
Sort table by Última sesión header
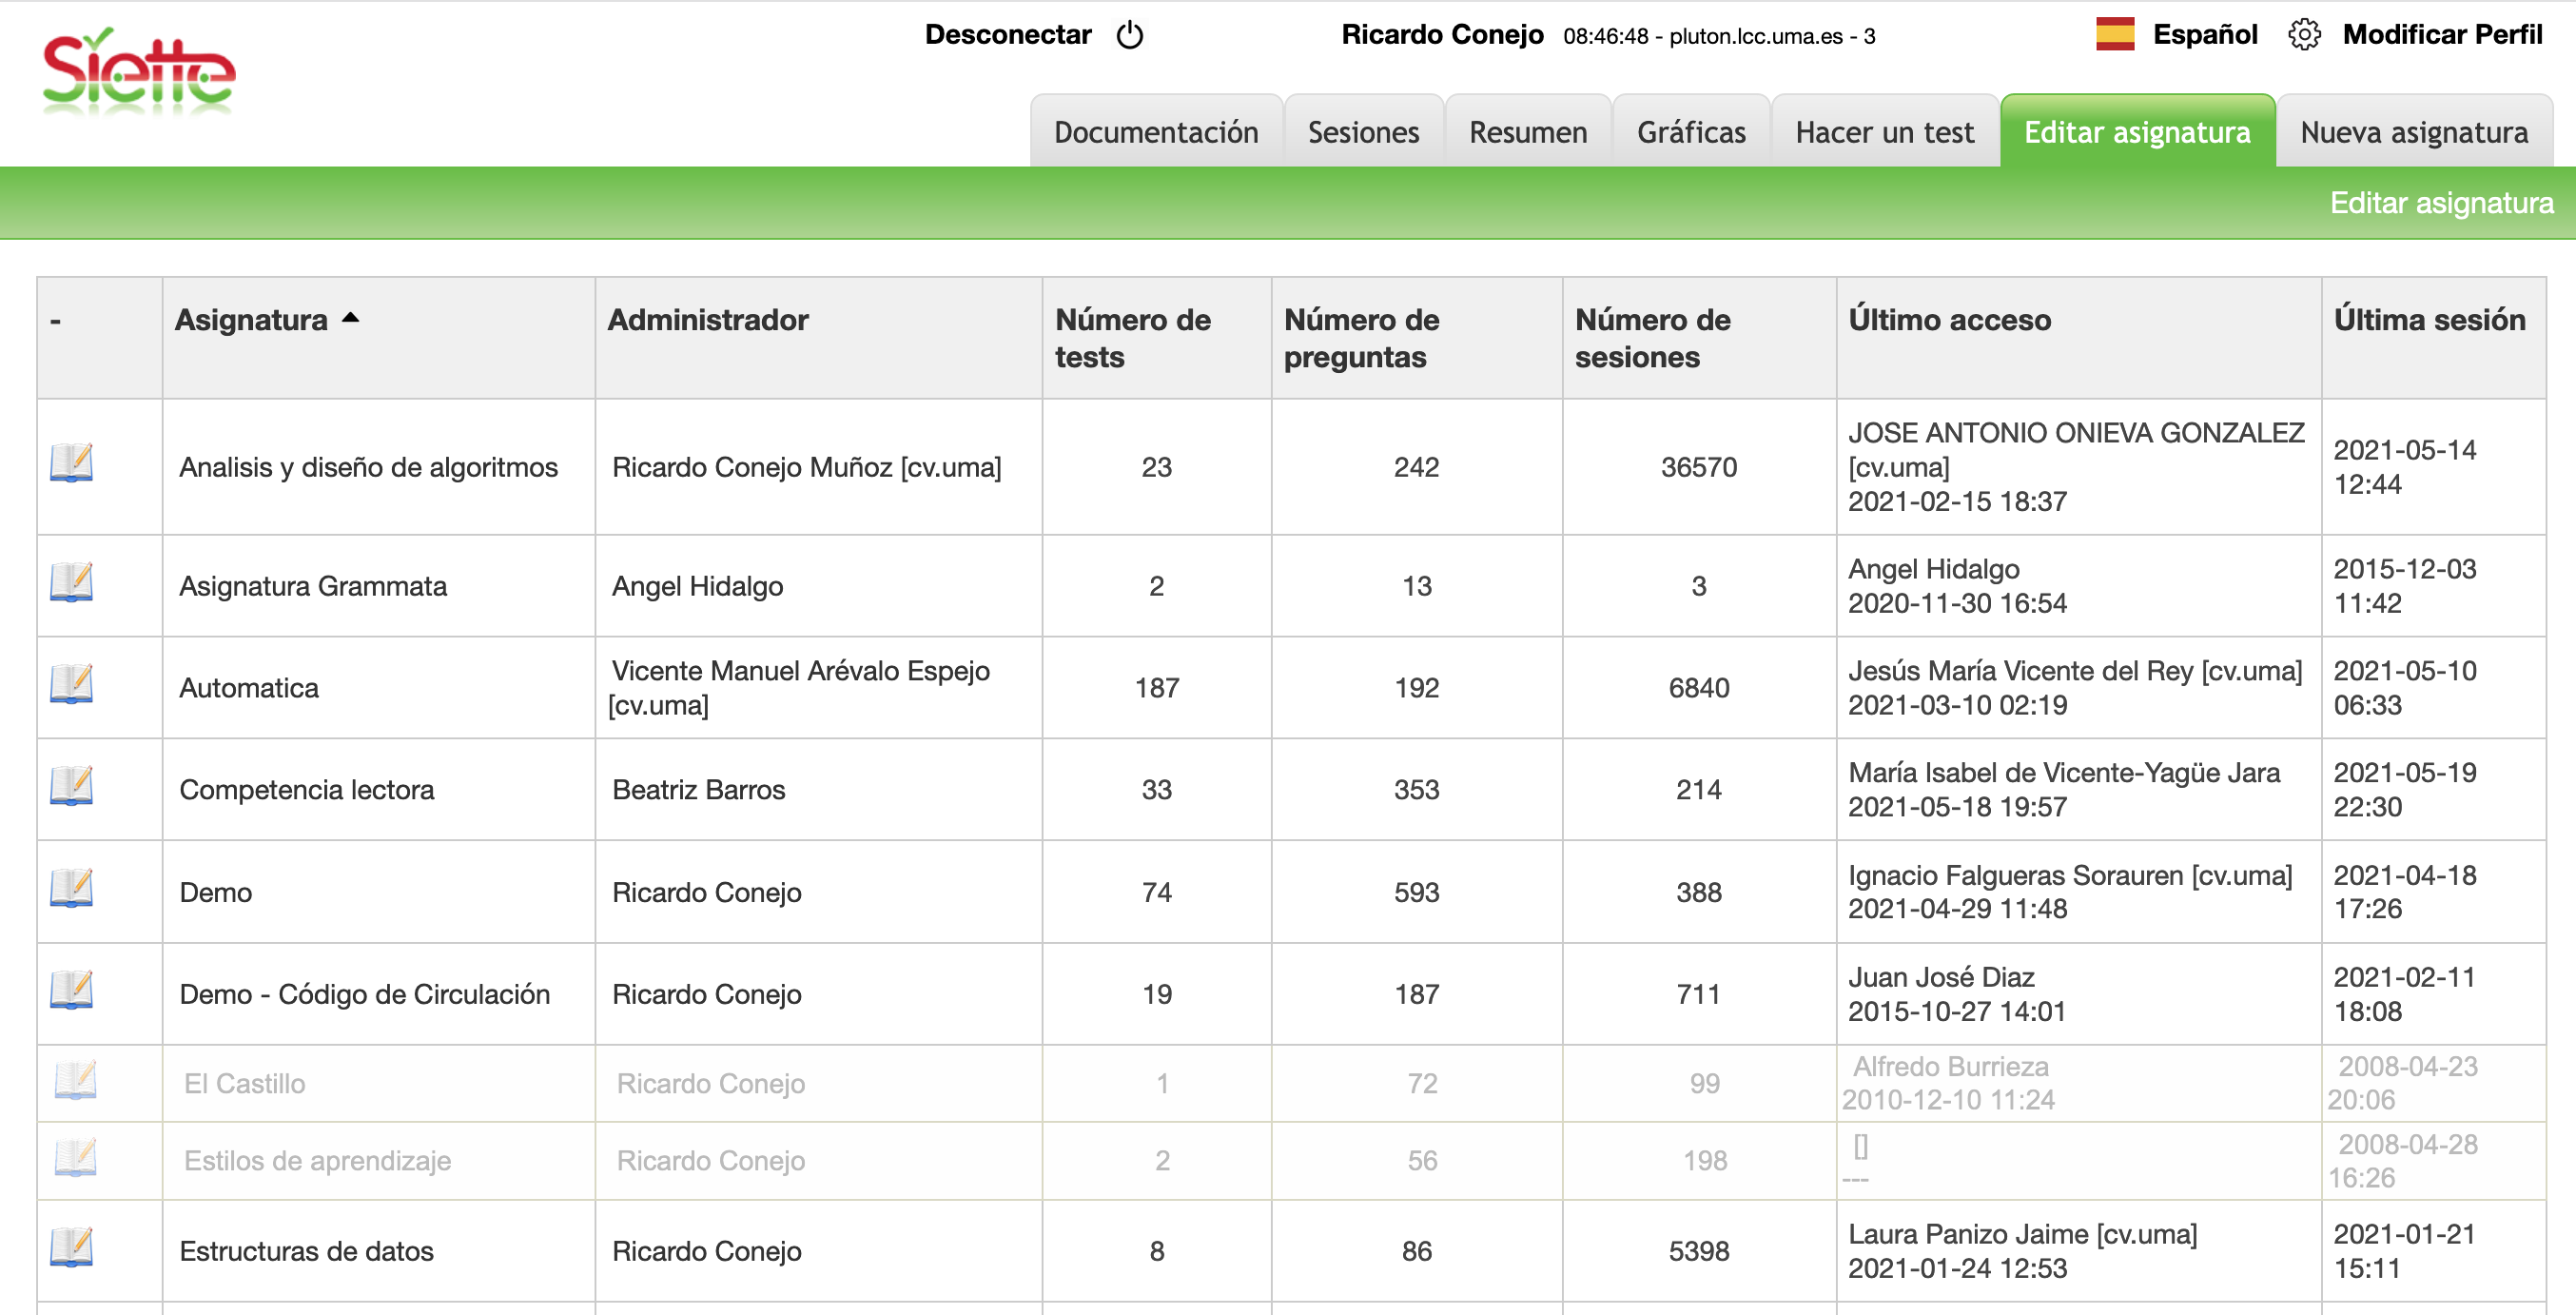click(2429, 320)
